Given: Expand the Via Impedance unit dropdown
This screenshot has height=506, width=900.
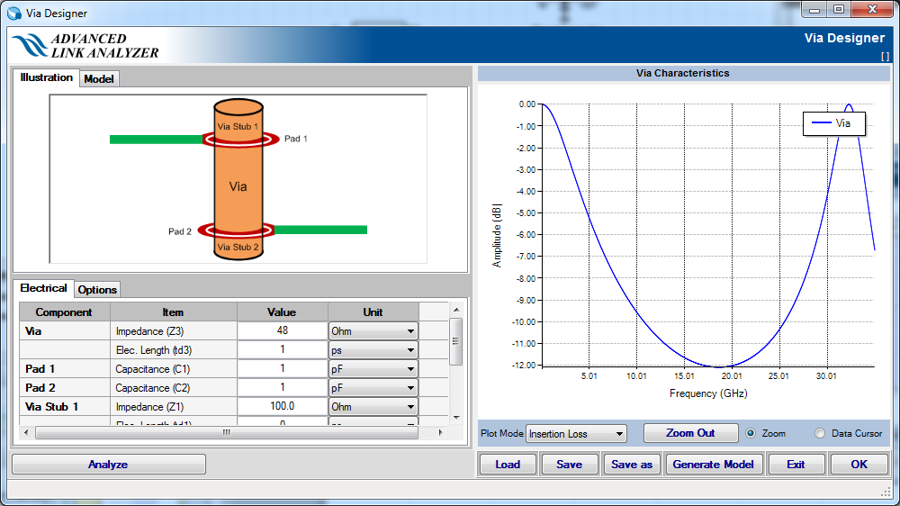Looking at the screenshot, I should [373, 331].
